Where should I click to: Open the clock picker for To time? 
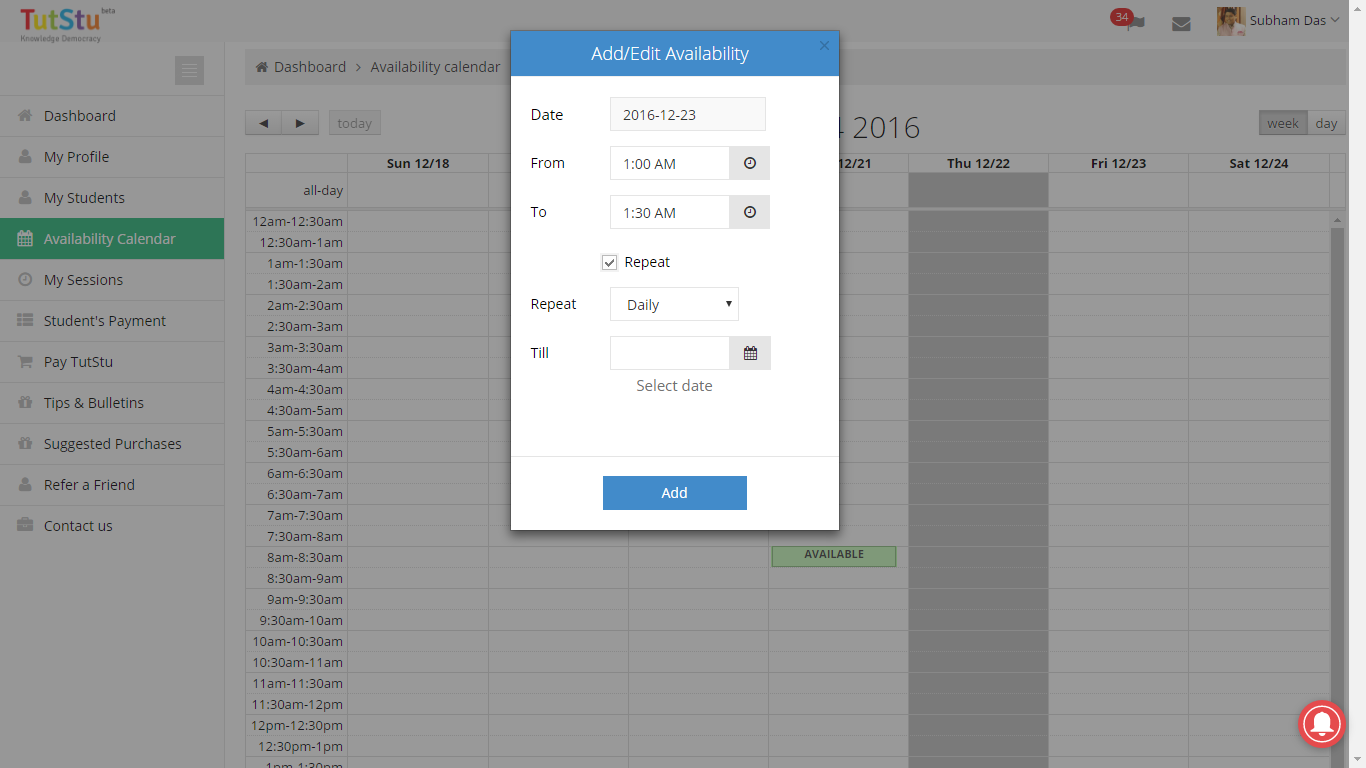point(750,212)
